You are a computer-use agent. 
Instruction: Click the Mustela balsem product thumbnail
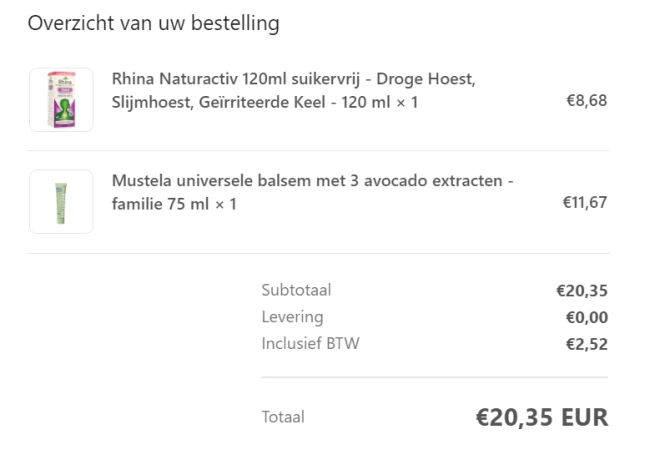click(61, 202)
